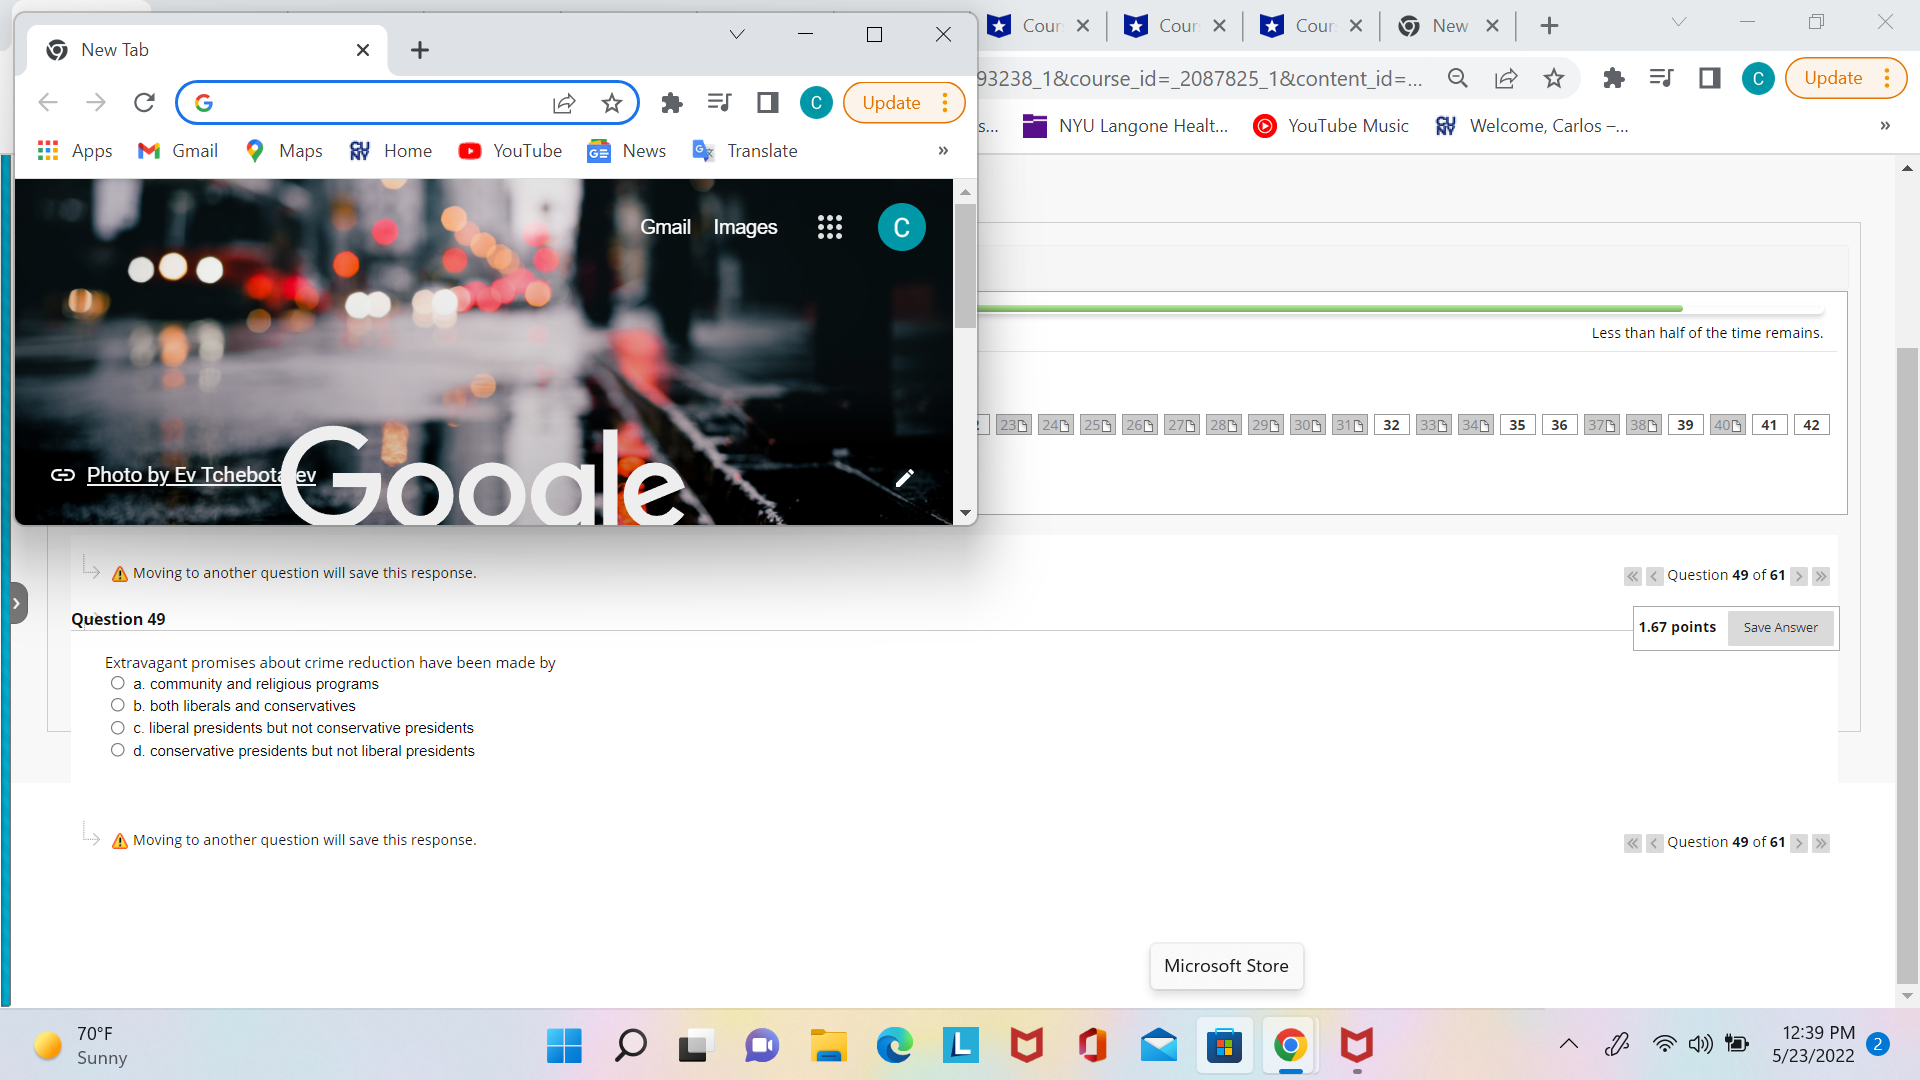Open Microsoft Store from taskbar
This screenshot has height=1080, width=1920.
pyautogui.click(x=1224, y=1046)
